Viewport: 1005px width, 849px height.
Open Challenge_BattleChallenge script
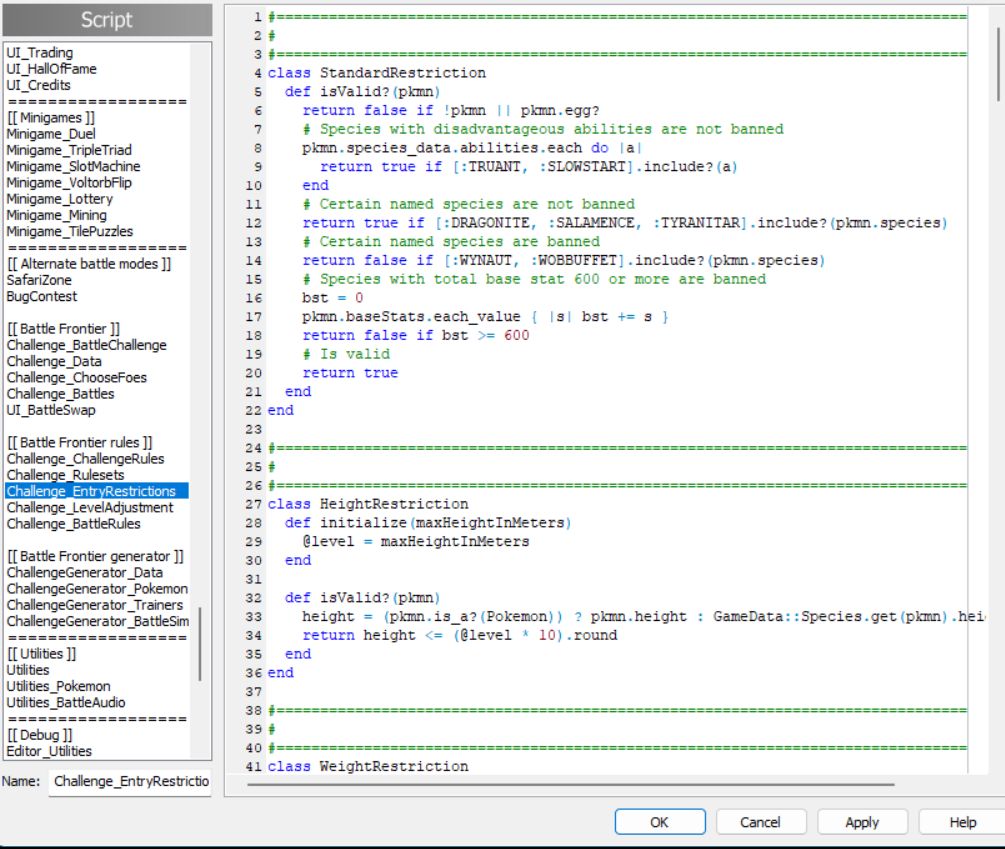click(x=87, y=345)
